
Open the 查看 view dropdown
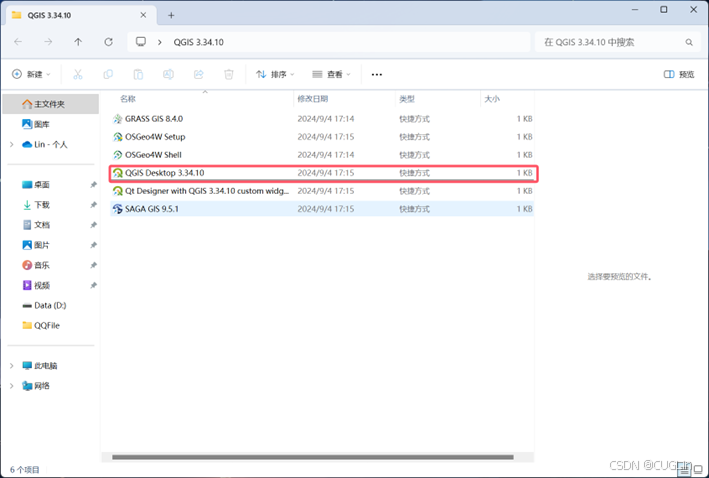pyautogui.click(x=331, y=74)
